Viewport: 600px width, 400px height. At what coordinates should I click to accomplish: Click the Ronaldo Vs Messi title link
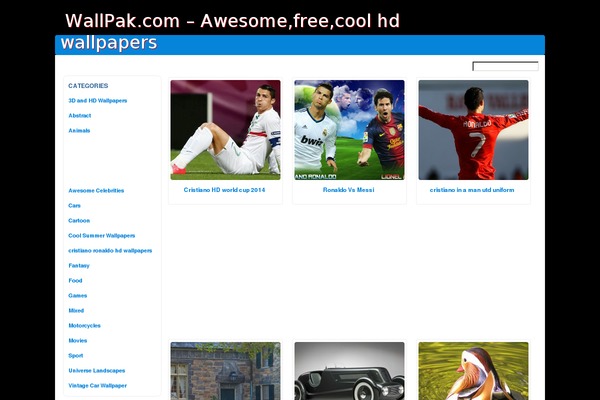coord(349,190)
